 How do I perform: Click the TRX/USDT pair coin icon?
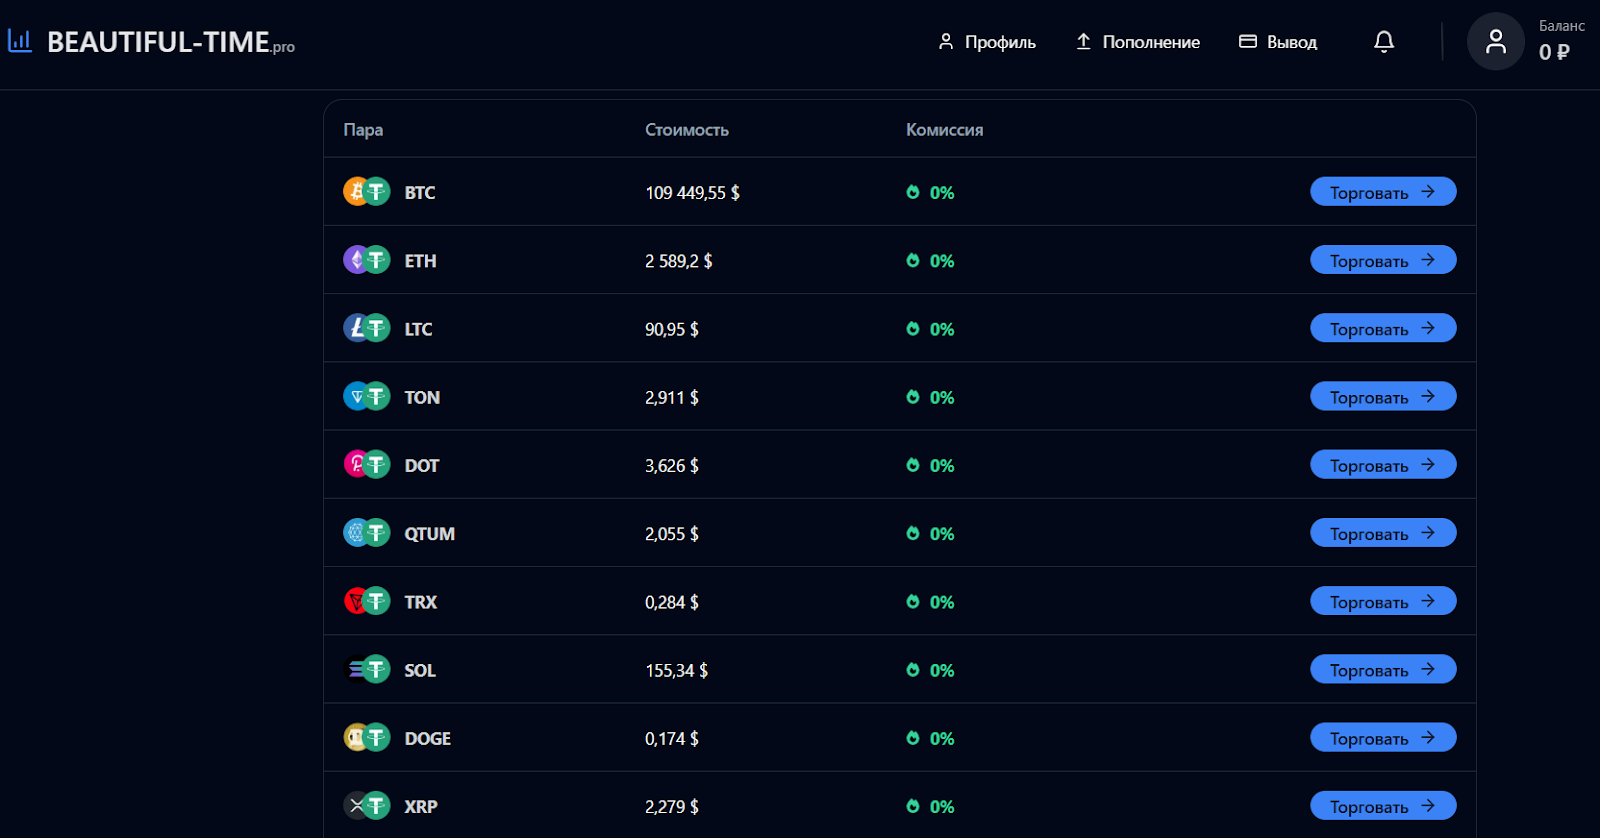point(367,601)
